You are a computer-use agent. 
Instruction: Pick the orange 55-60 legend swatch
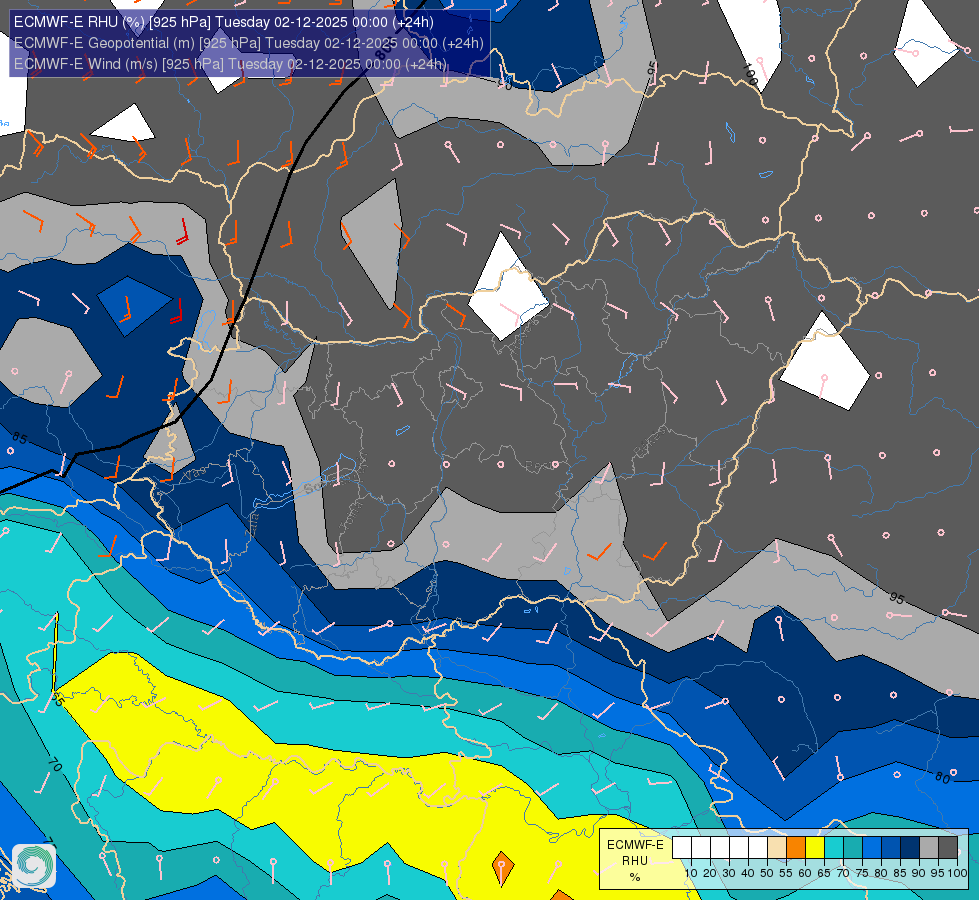796,848
